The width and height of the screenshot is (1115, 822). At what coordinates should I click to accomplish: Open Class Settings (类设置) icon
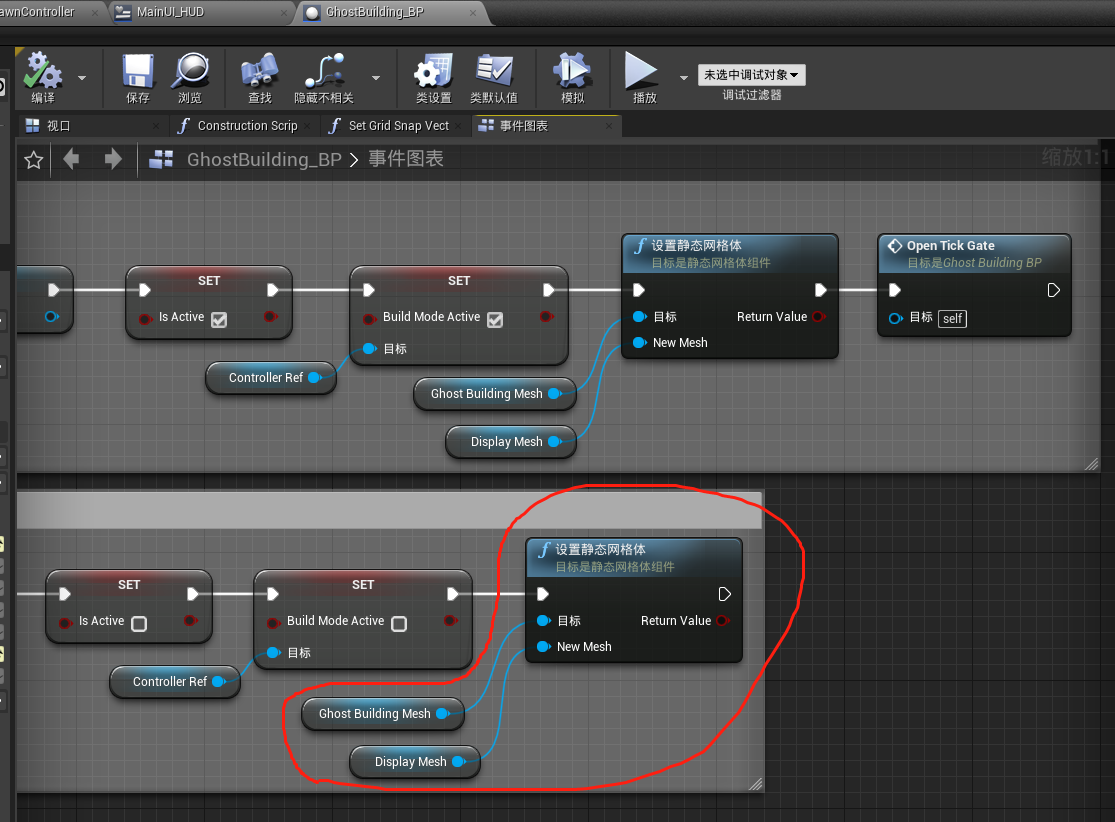tap(433, 71)
